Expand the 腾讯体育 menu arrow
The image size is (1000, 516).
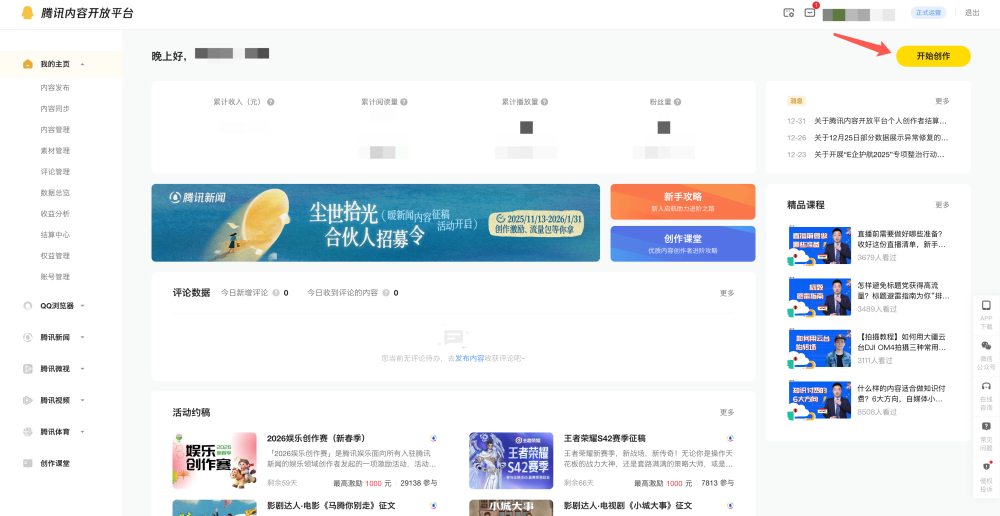click(x=82, y=432)
